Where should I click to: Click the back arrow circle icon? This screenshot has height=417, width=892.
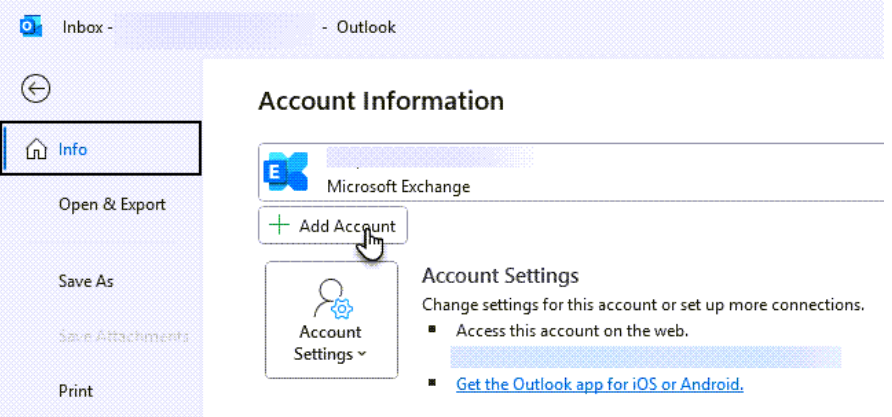pos(36,89)
